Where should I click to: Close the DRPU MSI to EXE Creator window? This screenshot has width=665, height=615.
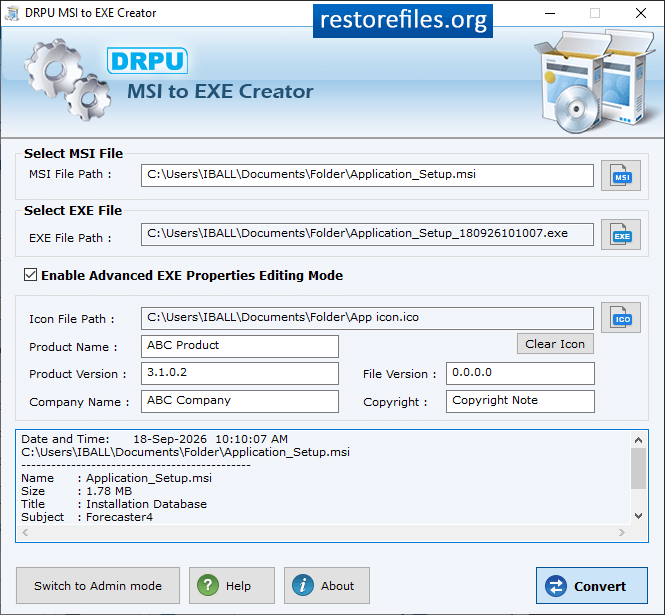coord(641,13)
